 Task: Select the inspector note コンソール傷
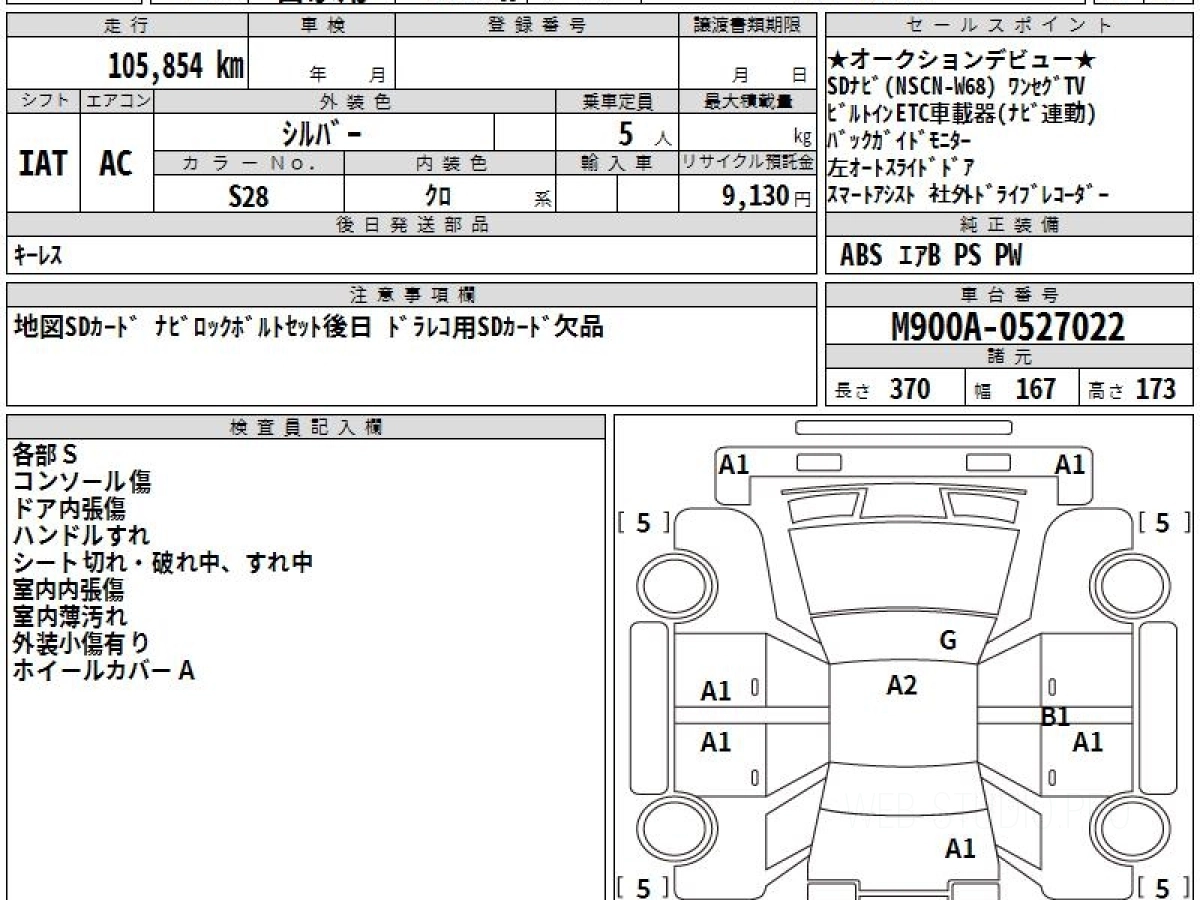coord(82,482)
